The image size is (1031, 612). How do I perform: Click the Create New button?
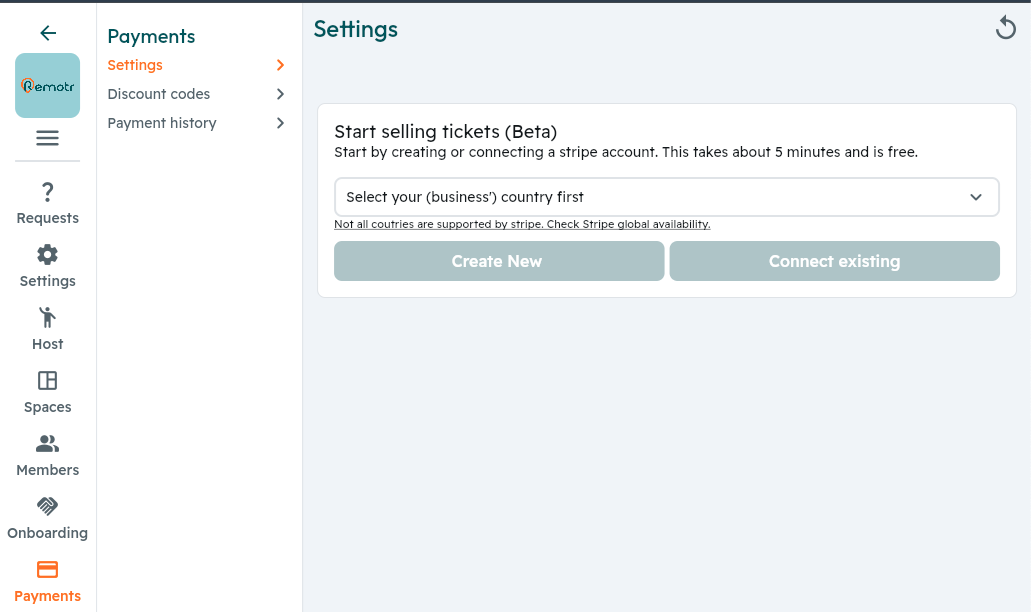point(499,261)
